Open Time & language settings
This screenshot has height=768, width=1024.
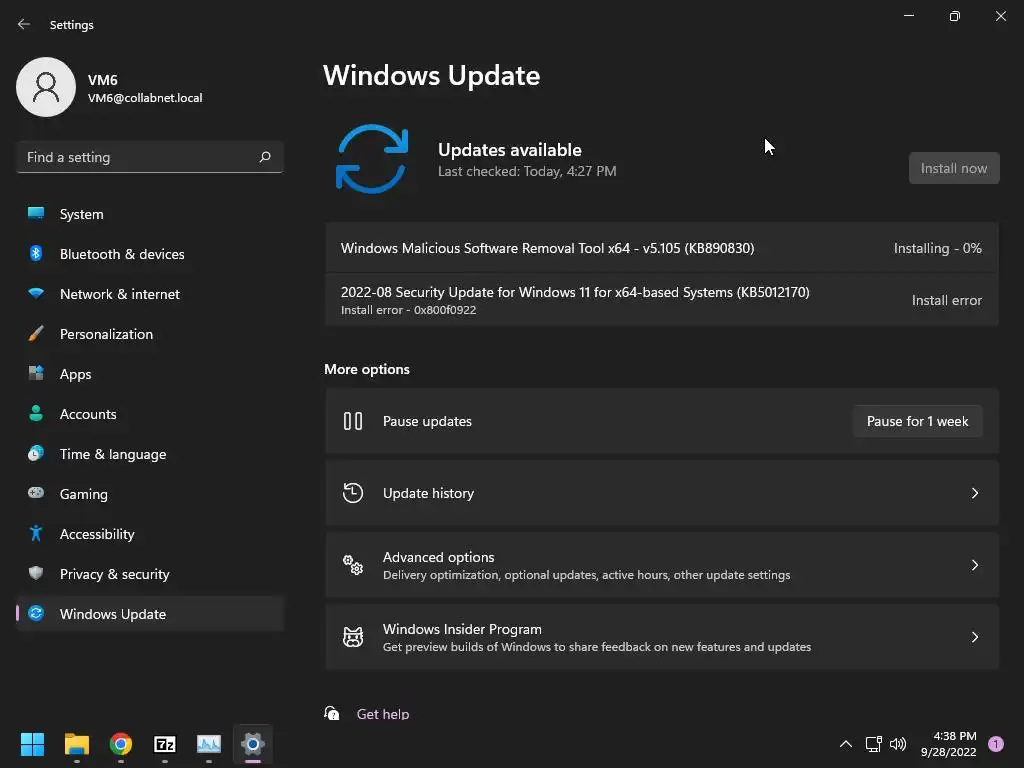coord(150,454)
